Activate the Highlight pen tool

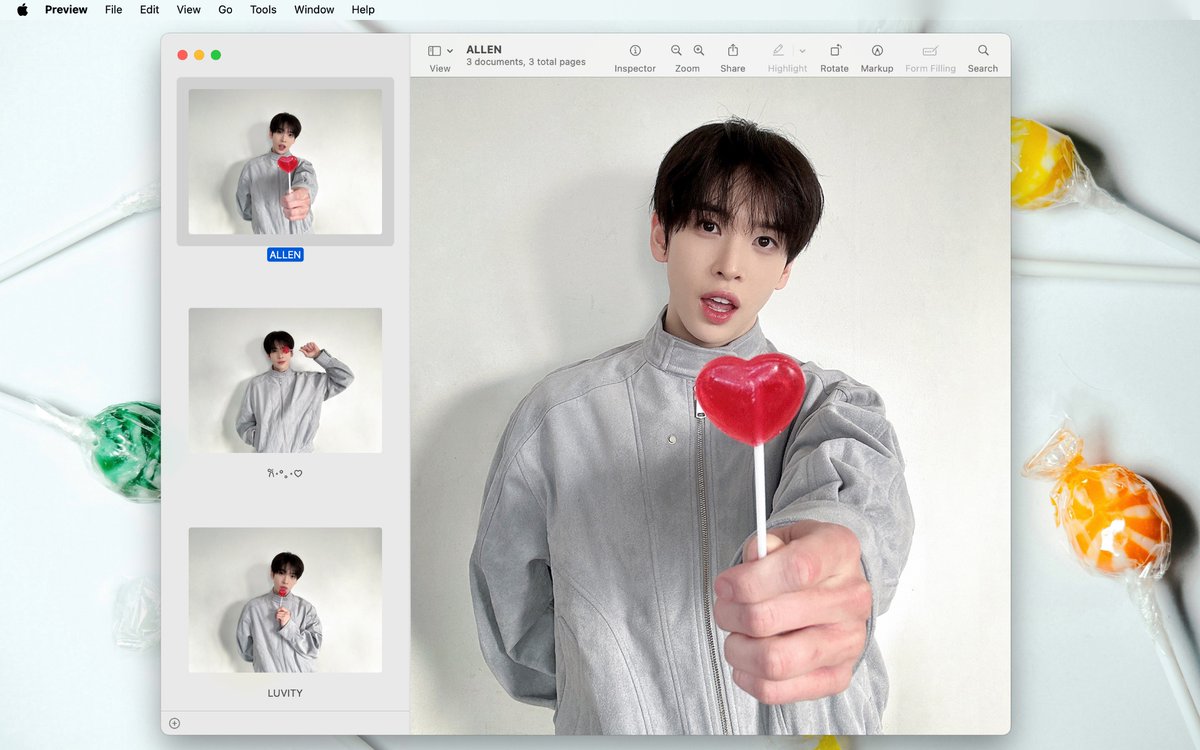tap(778, 50)
